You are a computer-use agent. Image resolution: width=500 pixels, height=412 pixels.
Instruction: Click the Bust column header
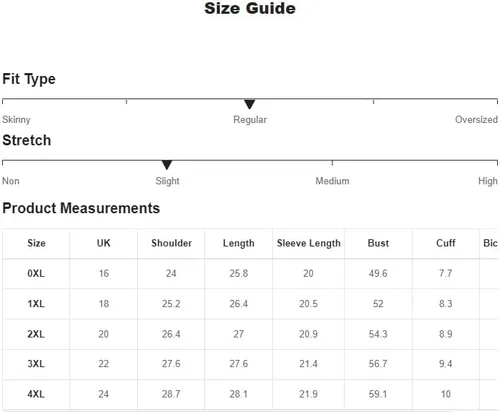coord(378,243)
